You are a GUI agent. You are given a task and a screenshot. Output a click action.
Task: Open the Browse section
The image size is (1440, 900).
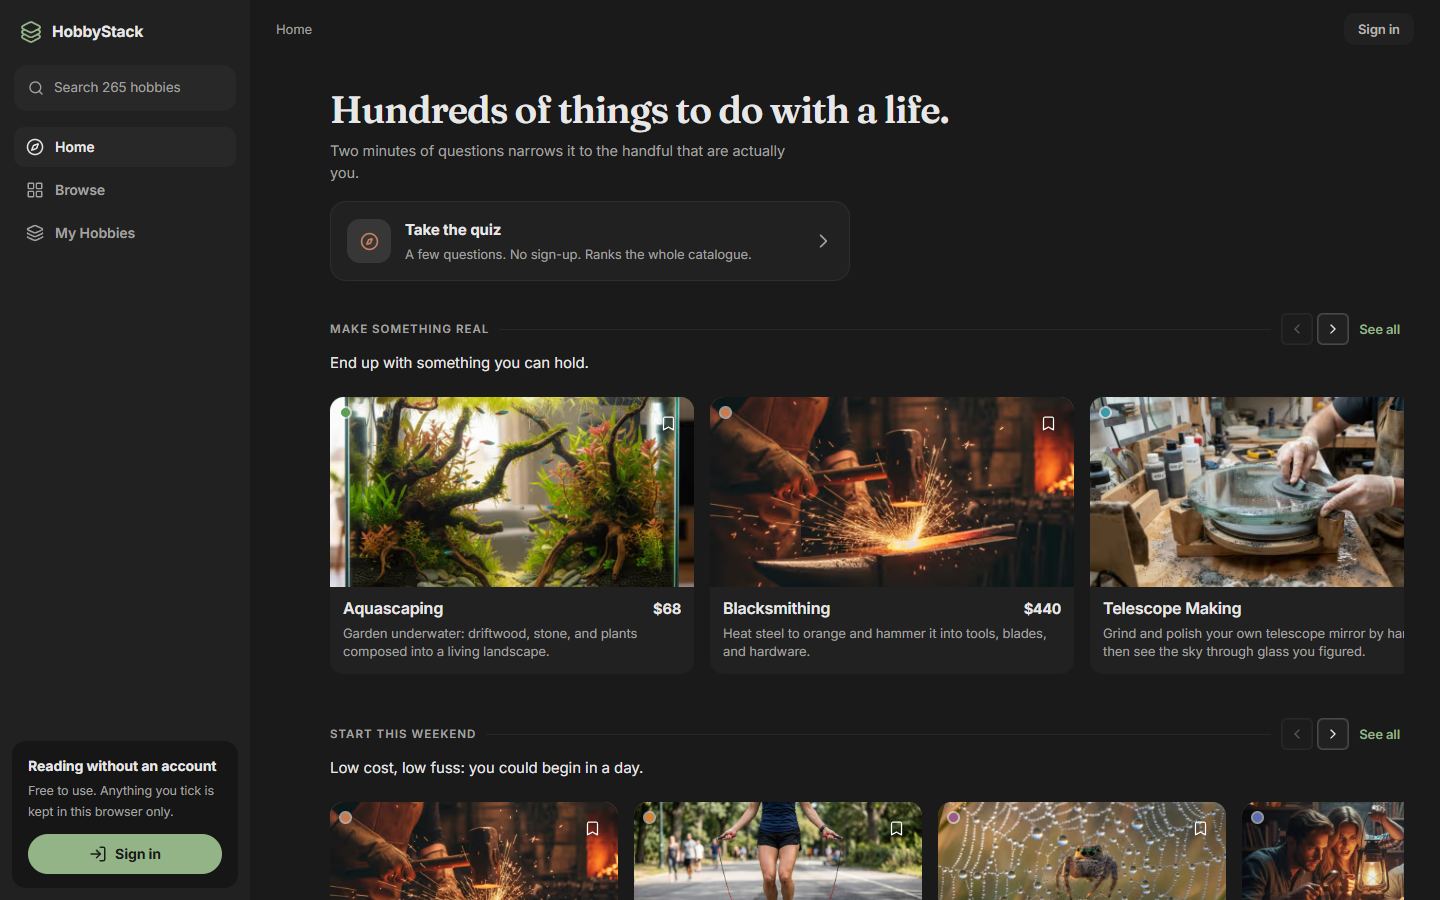[x=125, y=190]
